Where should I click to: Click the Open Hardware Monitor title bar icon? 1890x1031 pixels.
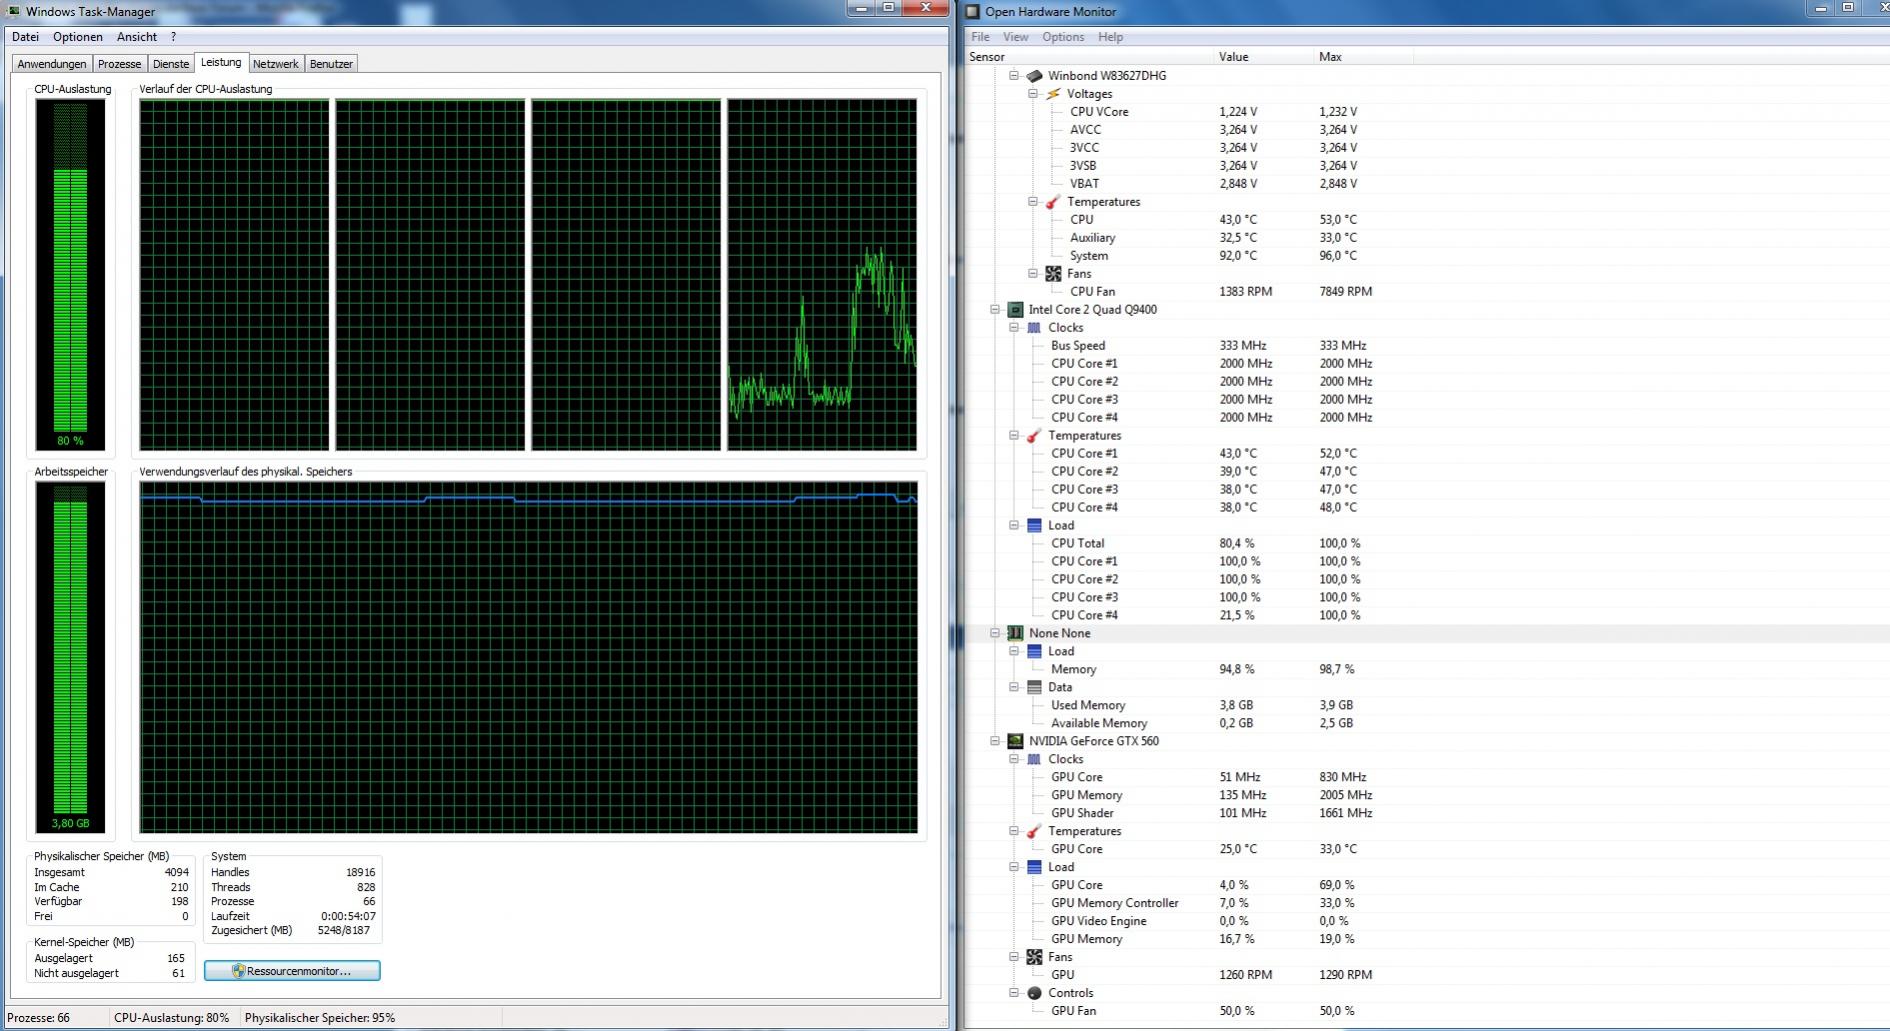point(973,12)
